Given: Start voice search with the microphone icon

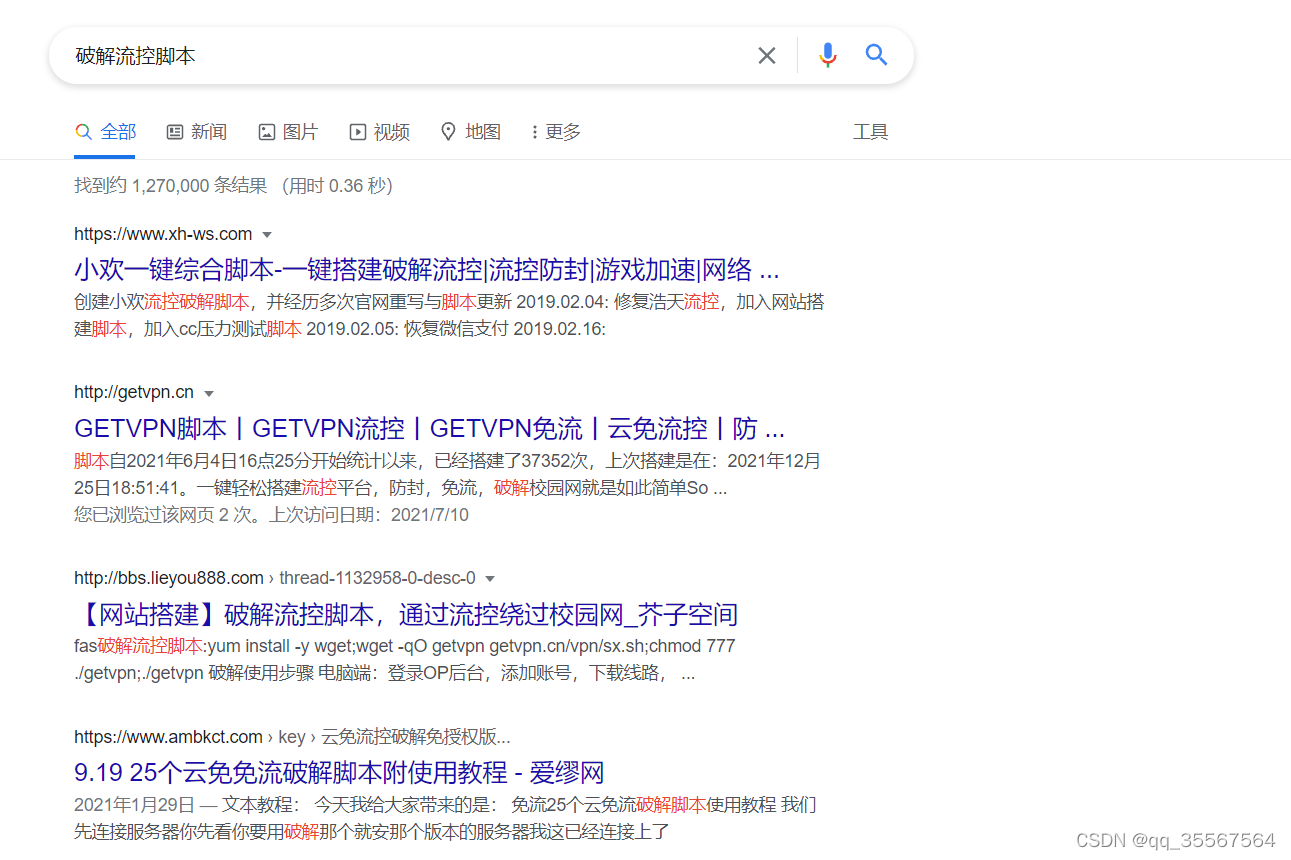Looking at the screenshot, I should [x=827, y=55].
